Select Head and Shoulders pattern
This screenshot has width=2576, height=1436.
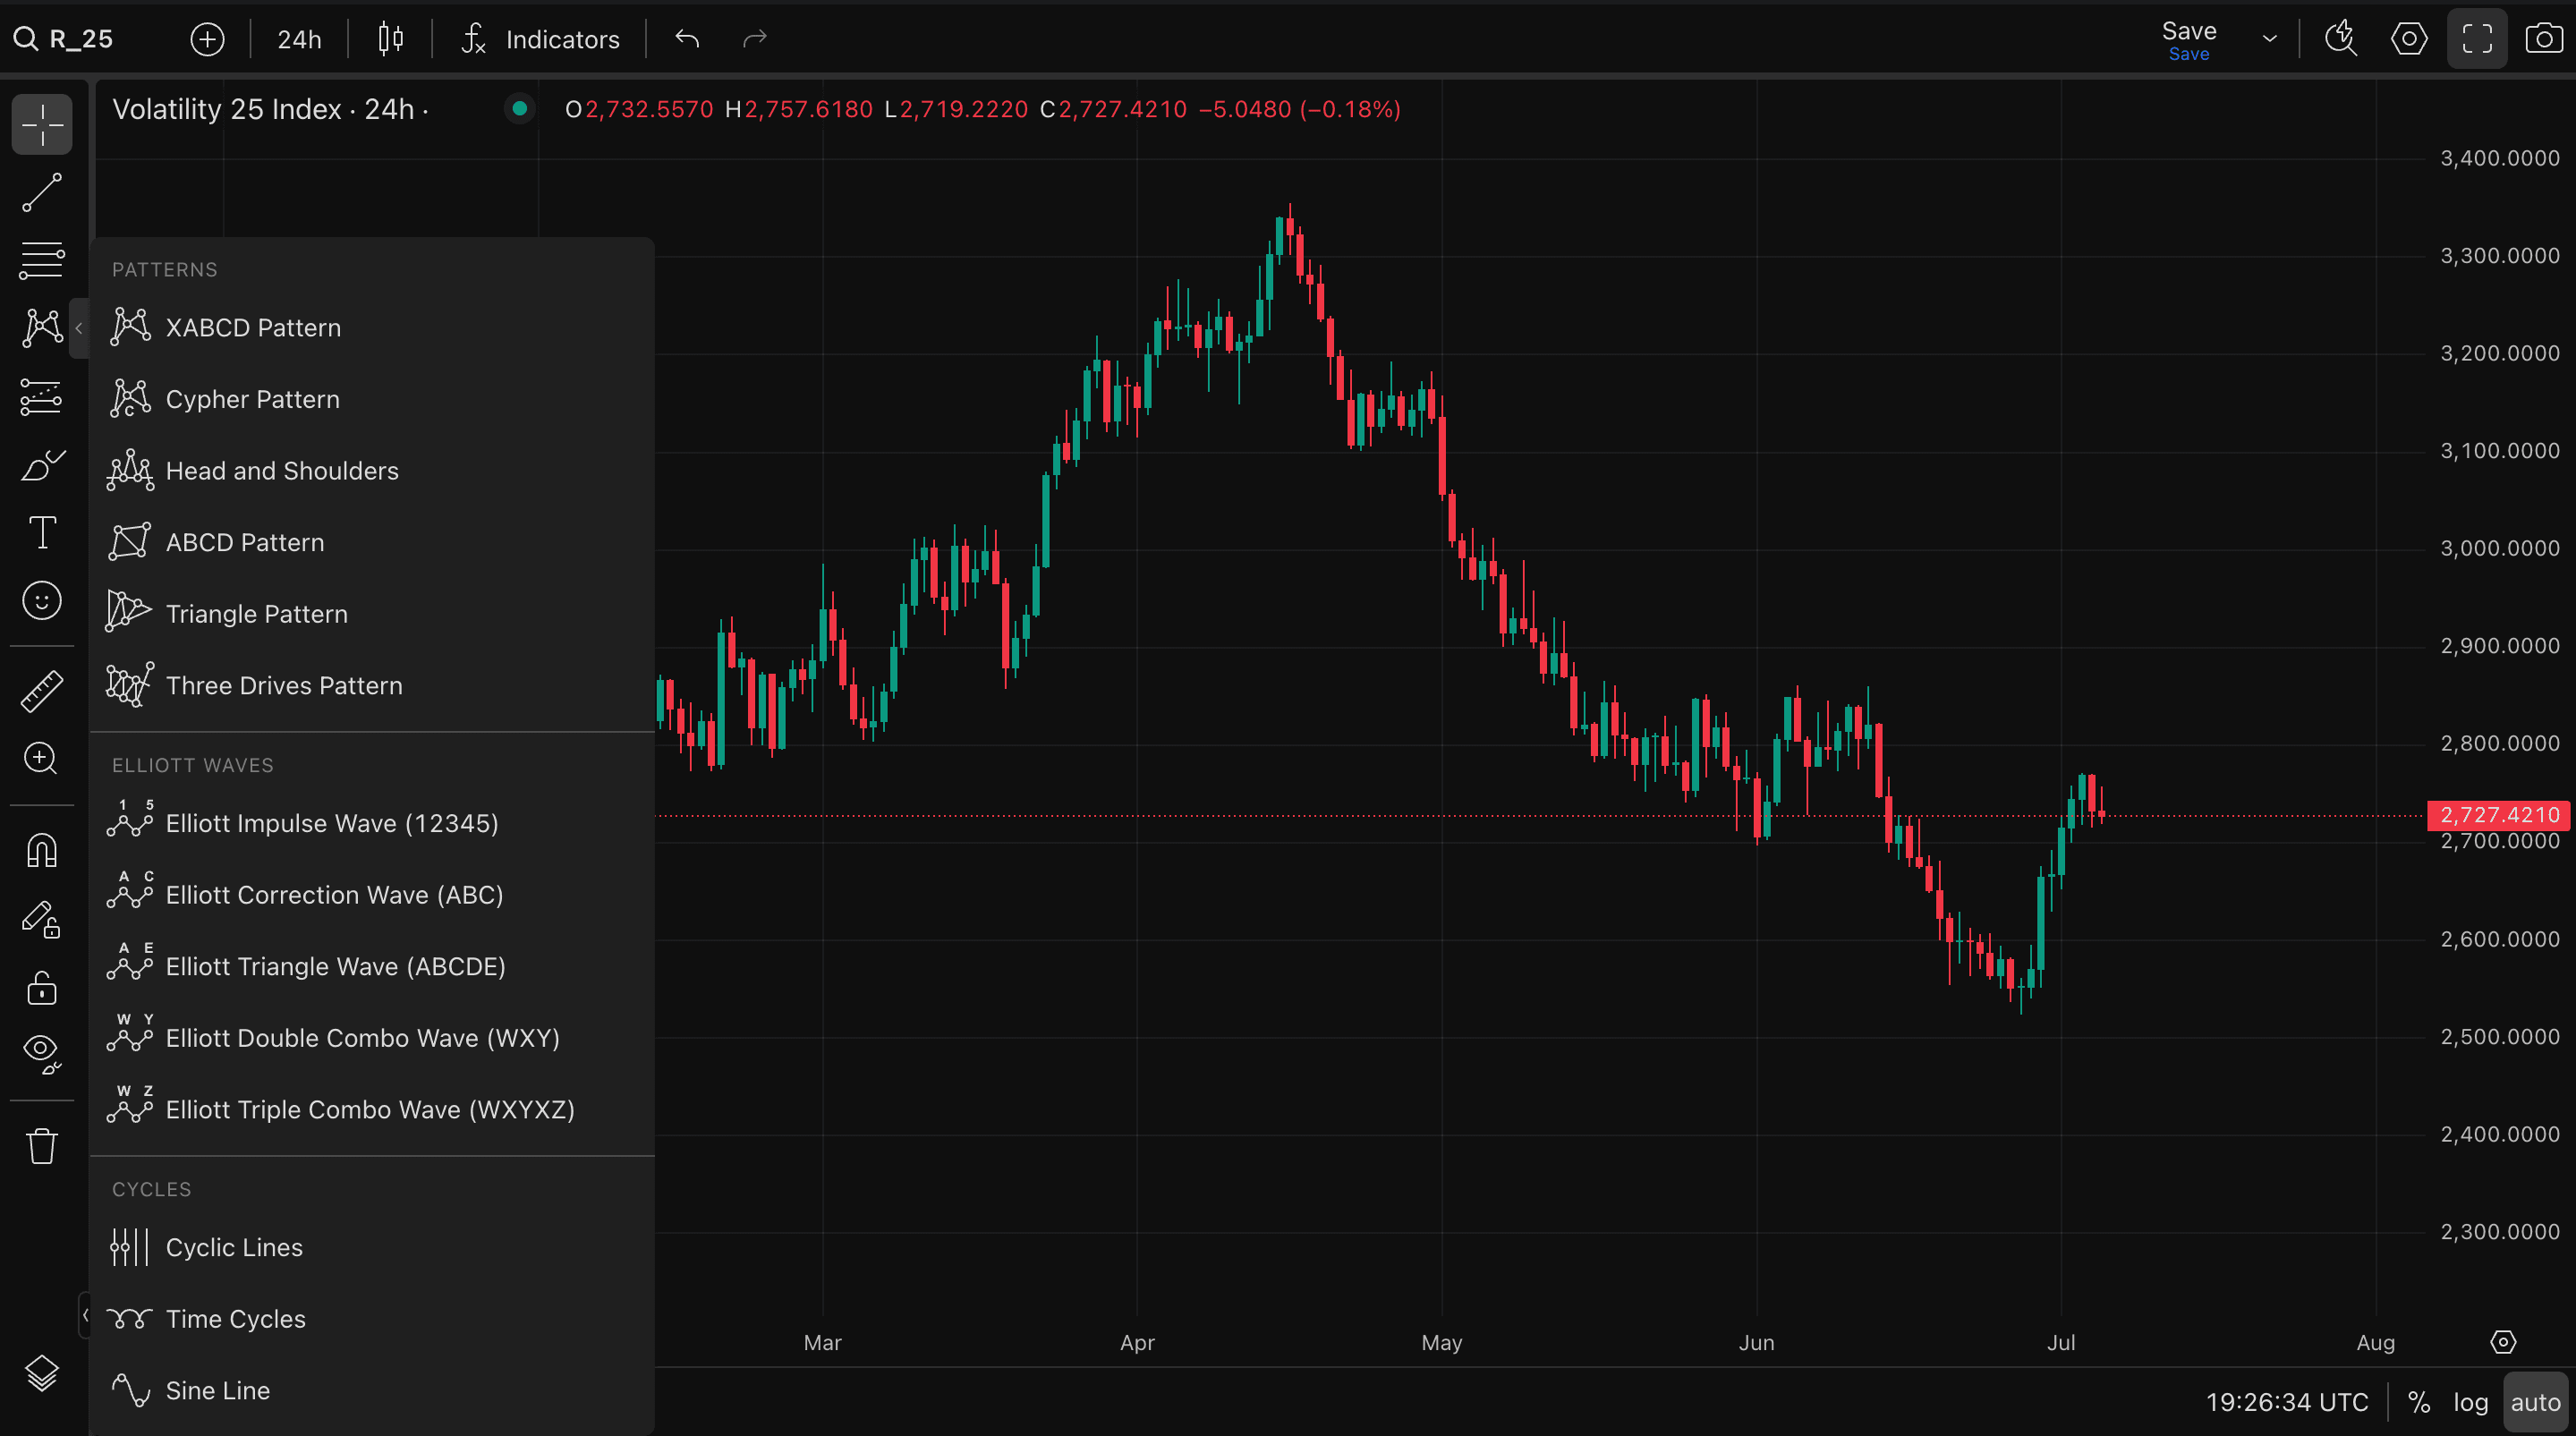pyautogui.click(x=372, y=470)
